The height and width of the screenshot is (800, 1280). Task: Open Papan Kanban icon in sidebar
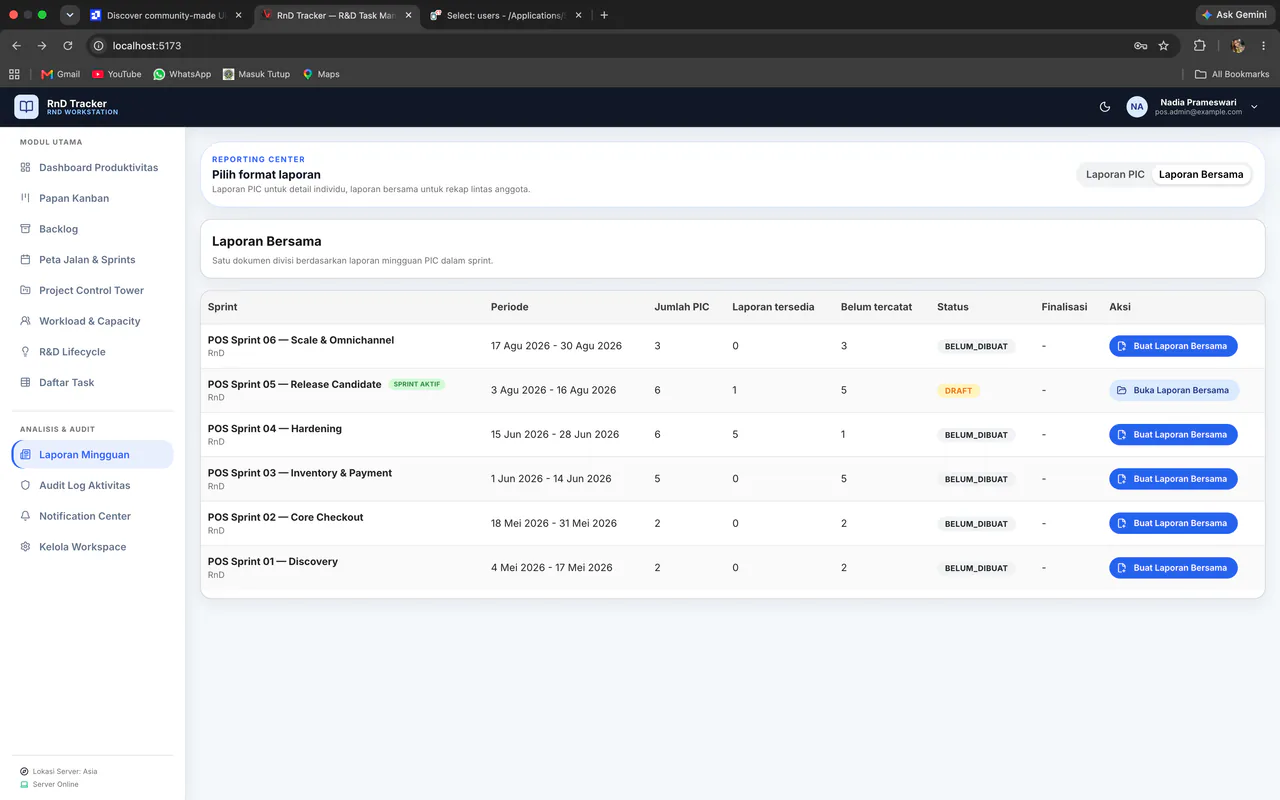25,198
